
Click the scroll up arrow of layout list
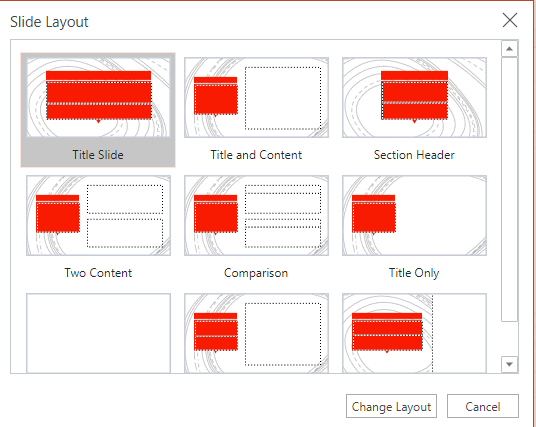[x=509, y=49]
